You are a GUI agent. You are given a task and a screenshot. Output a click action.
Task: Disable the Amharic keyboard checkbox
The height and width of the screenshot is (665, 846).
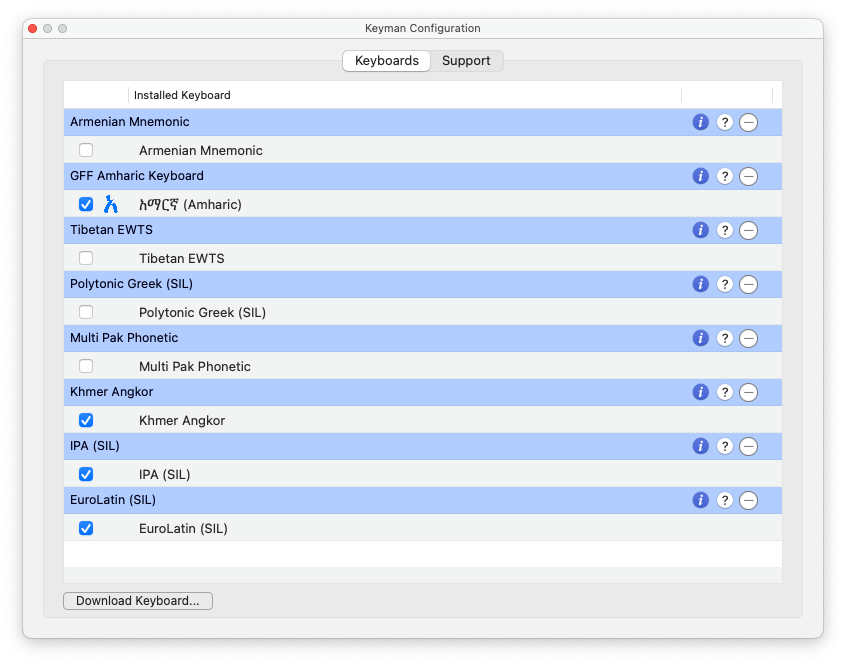tap(86, 204)
